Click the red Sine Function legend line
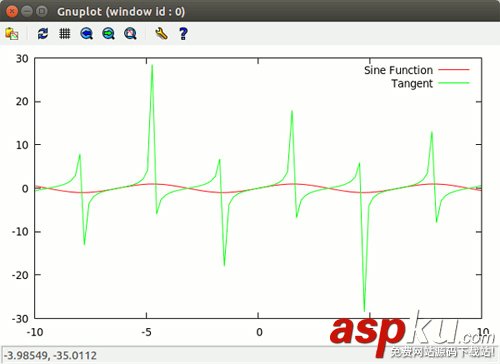 click(454, 70)
